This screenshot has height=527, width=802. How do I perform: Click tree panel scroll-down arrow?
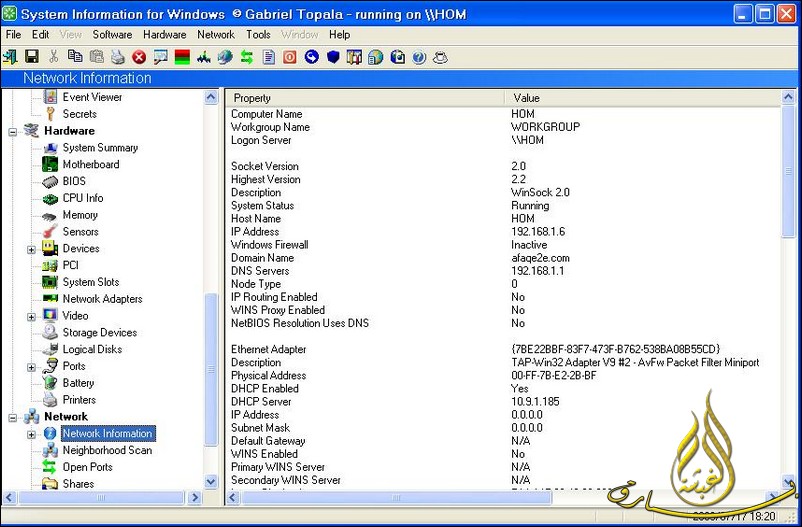(x=211, y=481)
